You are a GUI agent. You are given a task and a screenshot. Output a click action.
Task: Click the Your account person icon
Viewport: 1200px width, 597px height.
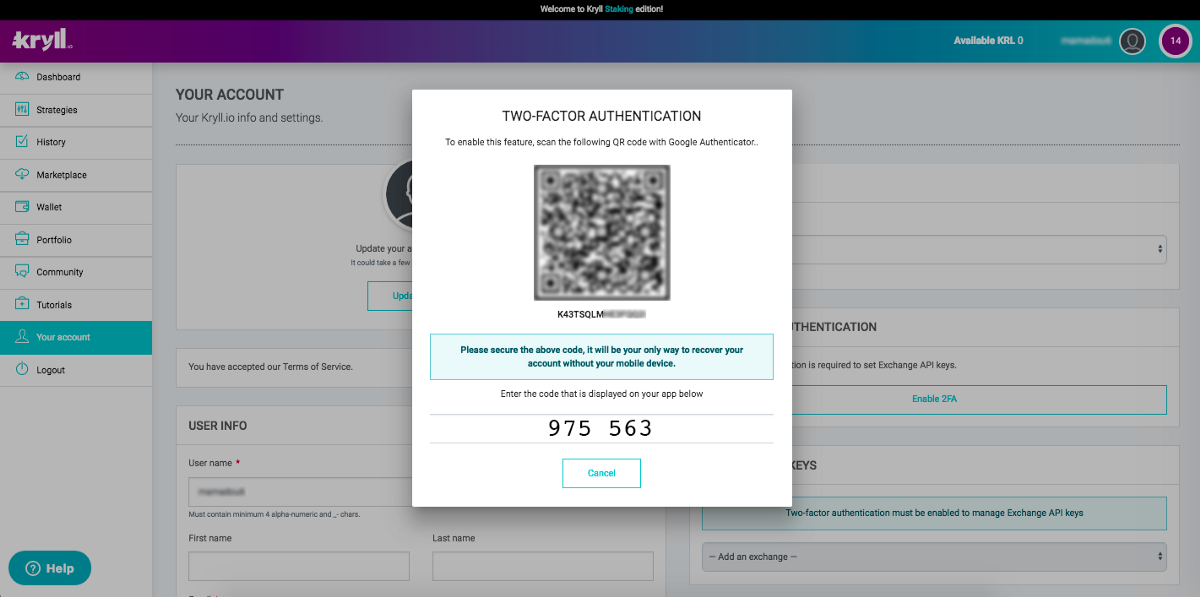22,337
